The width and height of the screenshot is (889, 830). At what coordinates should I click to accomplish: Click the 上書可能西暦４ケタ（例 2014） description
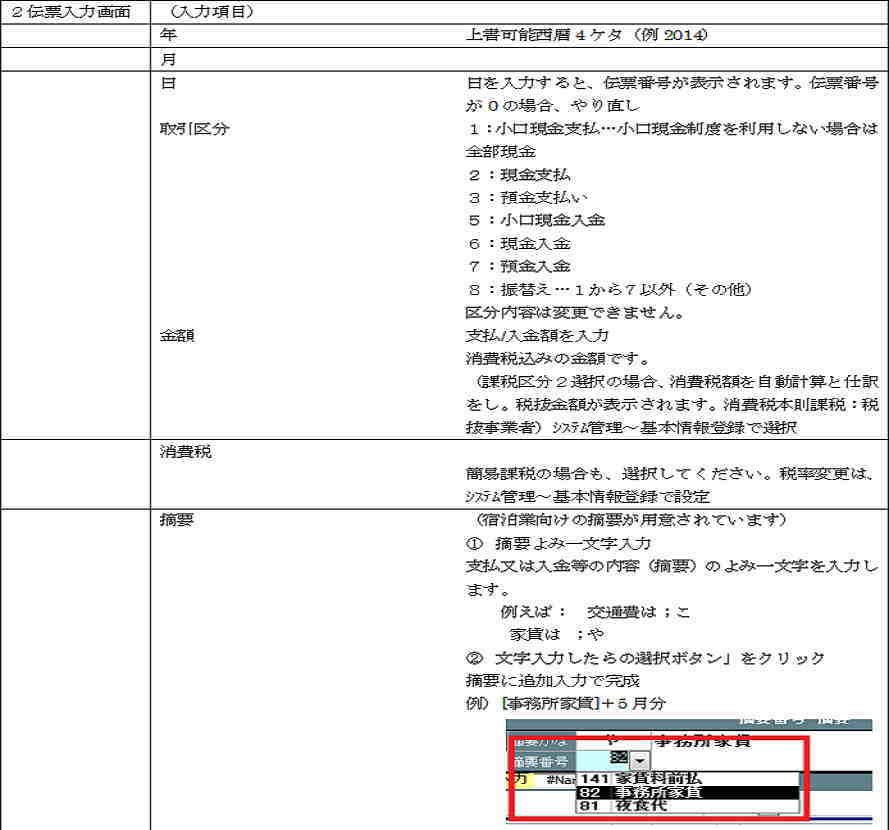coord(587,35)
